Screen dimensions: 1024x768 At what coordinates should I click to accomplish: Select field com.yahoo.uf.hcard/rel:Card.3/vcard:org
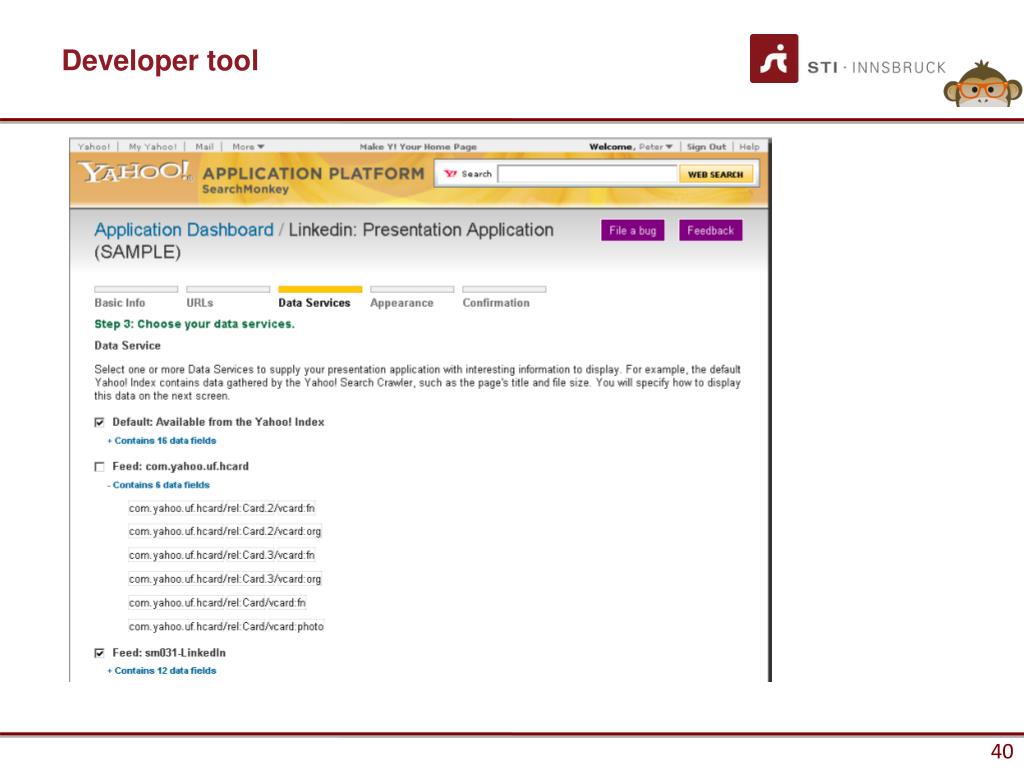225,579
